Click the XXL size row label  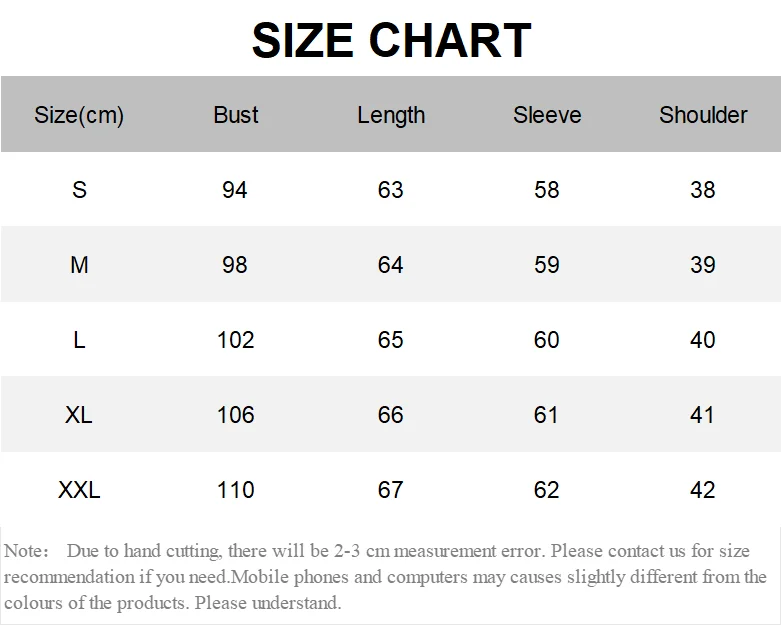(x=79, y=490)
